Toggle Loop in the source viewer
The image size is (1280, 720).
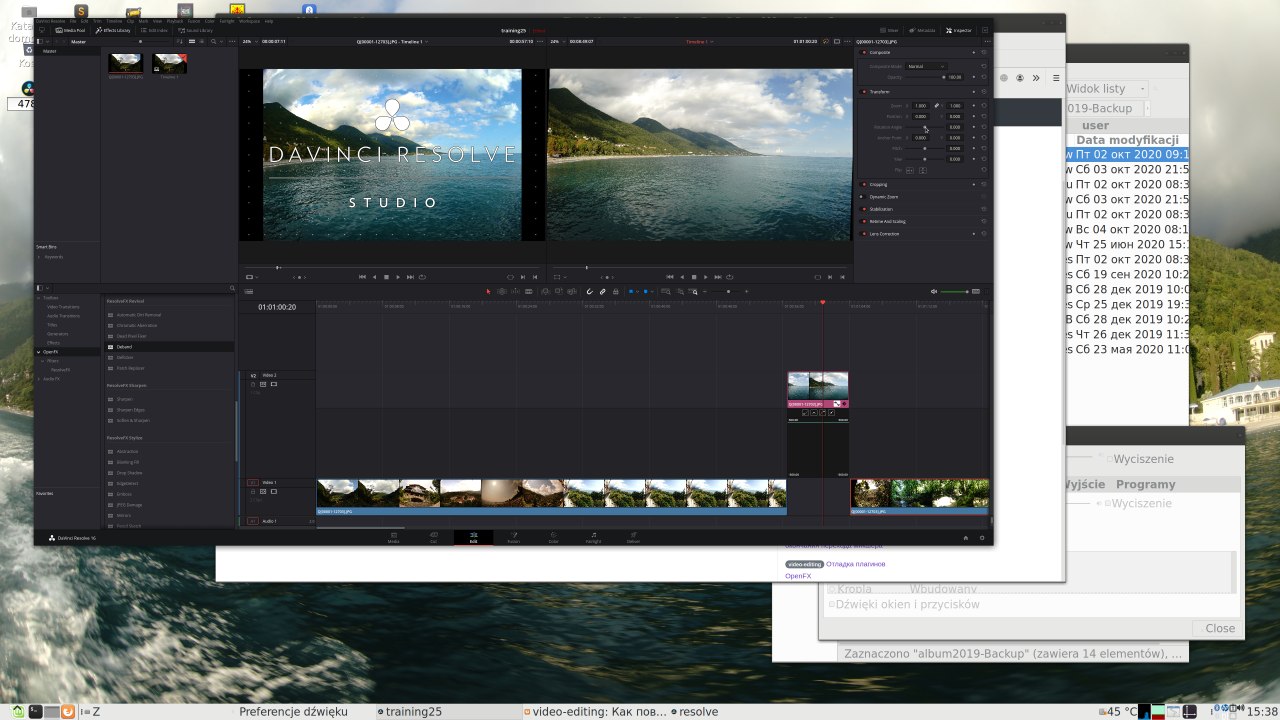(x=422, y=277)
